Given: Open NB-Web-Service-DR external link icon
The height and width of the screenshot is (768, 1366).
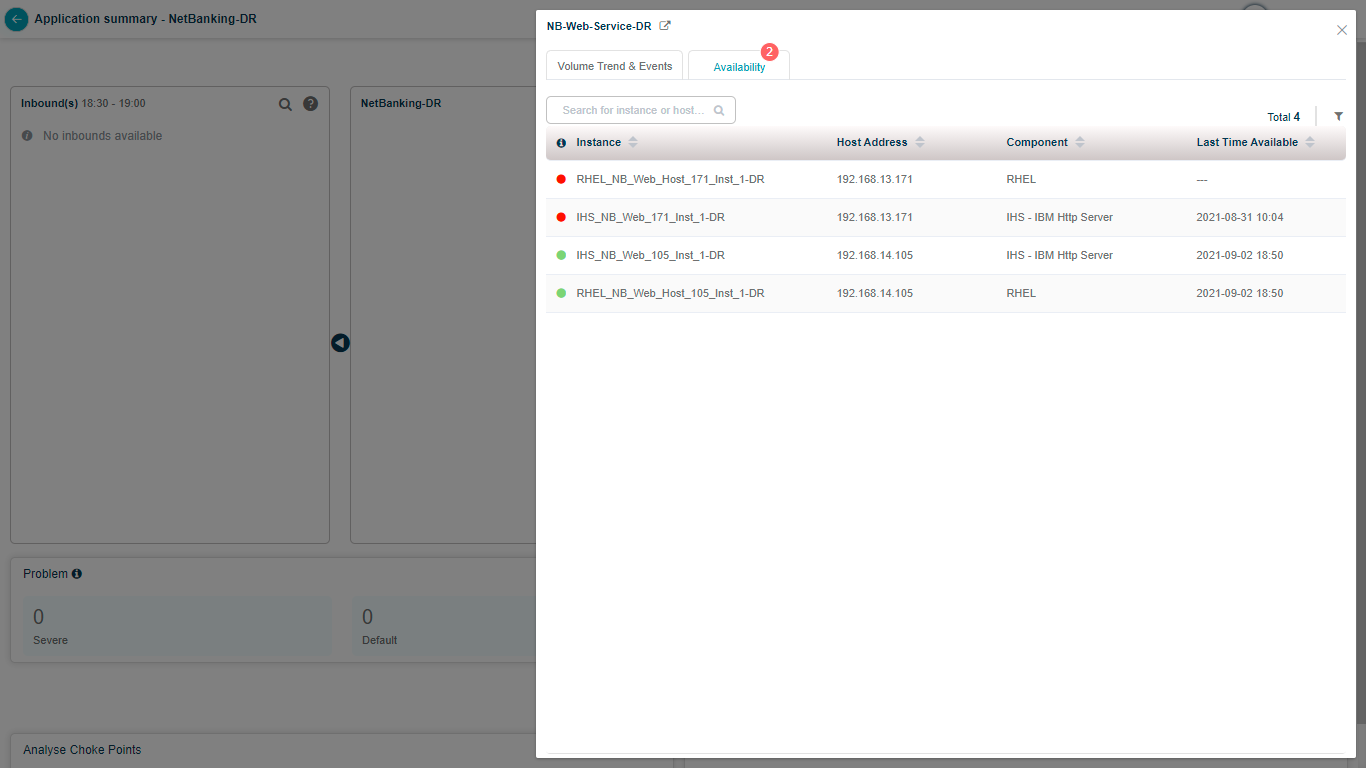Looking at the screenshot, I should [665, 26].
